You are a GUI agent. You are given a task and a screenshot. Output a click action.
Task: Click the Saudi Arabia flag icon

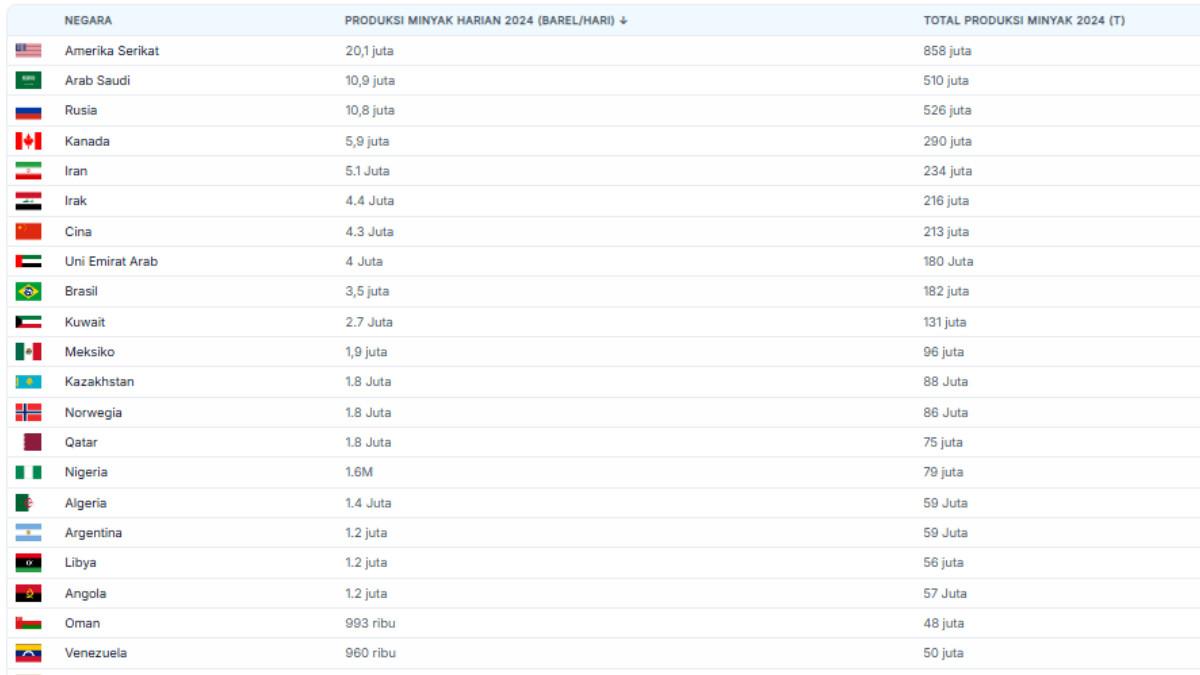pyautogui.click(x=28, y=80)
